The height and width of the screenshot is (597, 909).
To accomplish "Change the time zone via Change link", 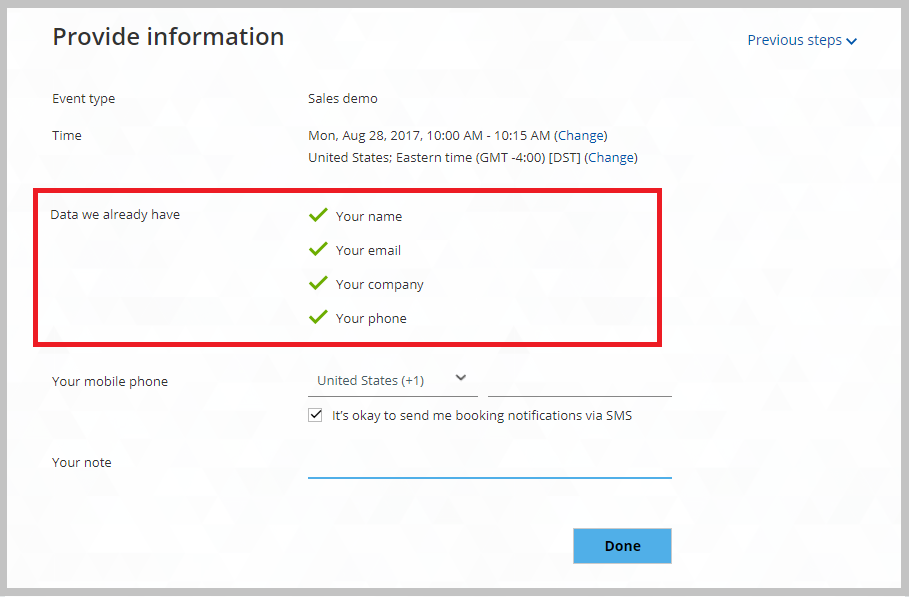I will pos(611,158).
